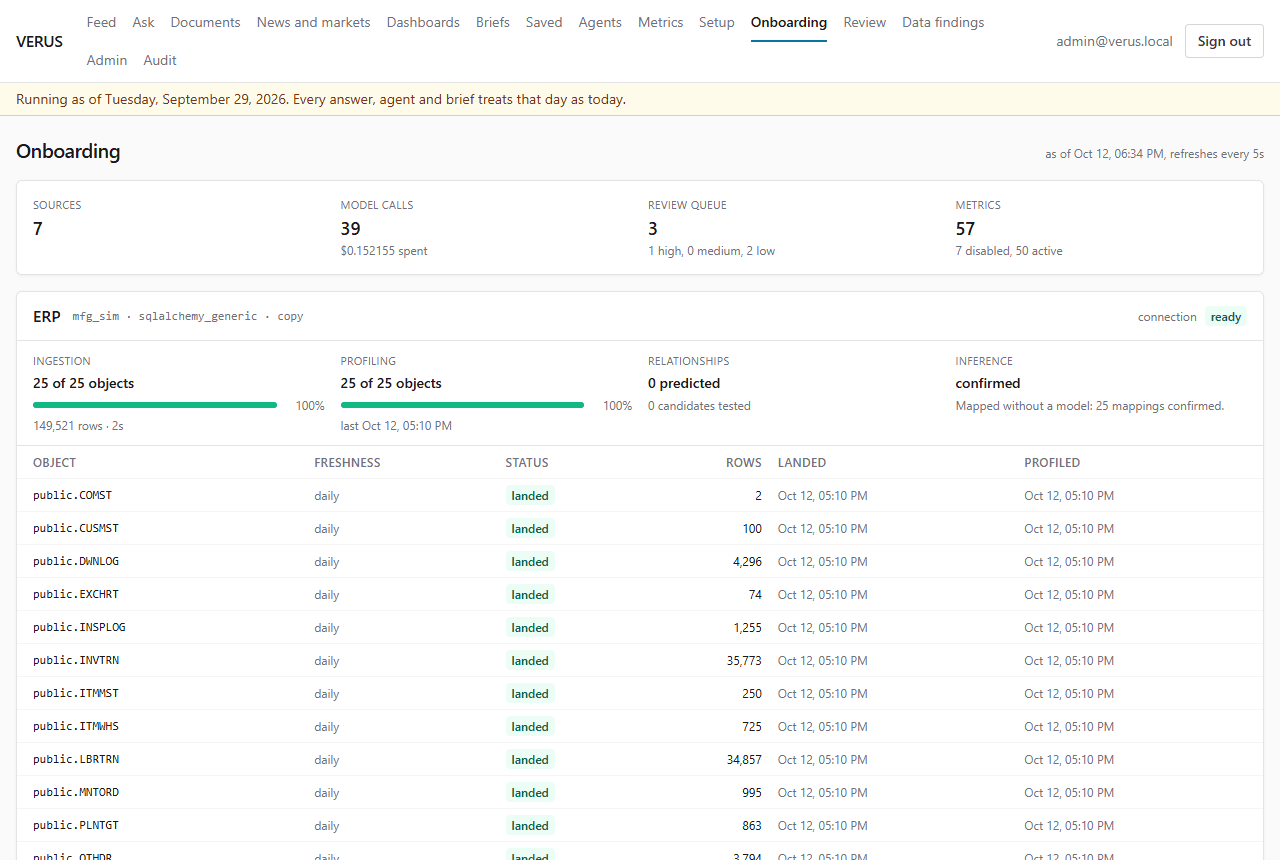Click the VERUS logo
The height and width of the screenshot is (860, 1280).
(x=40, y=41)
